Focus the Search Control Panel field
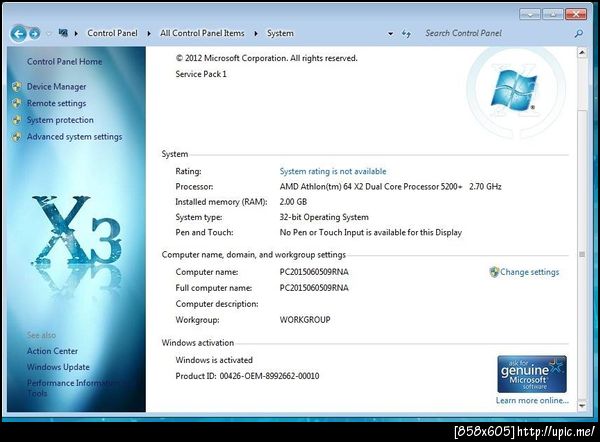 (496, 33)
